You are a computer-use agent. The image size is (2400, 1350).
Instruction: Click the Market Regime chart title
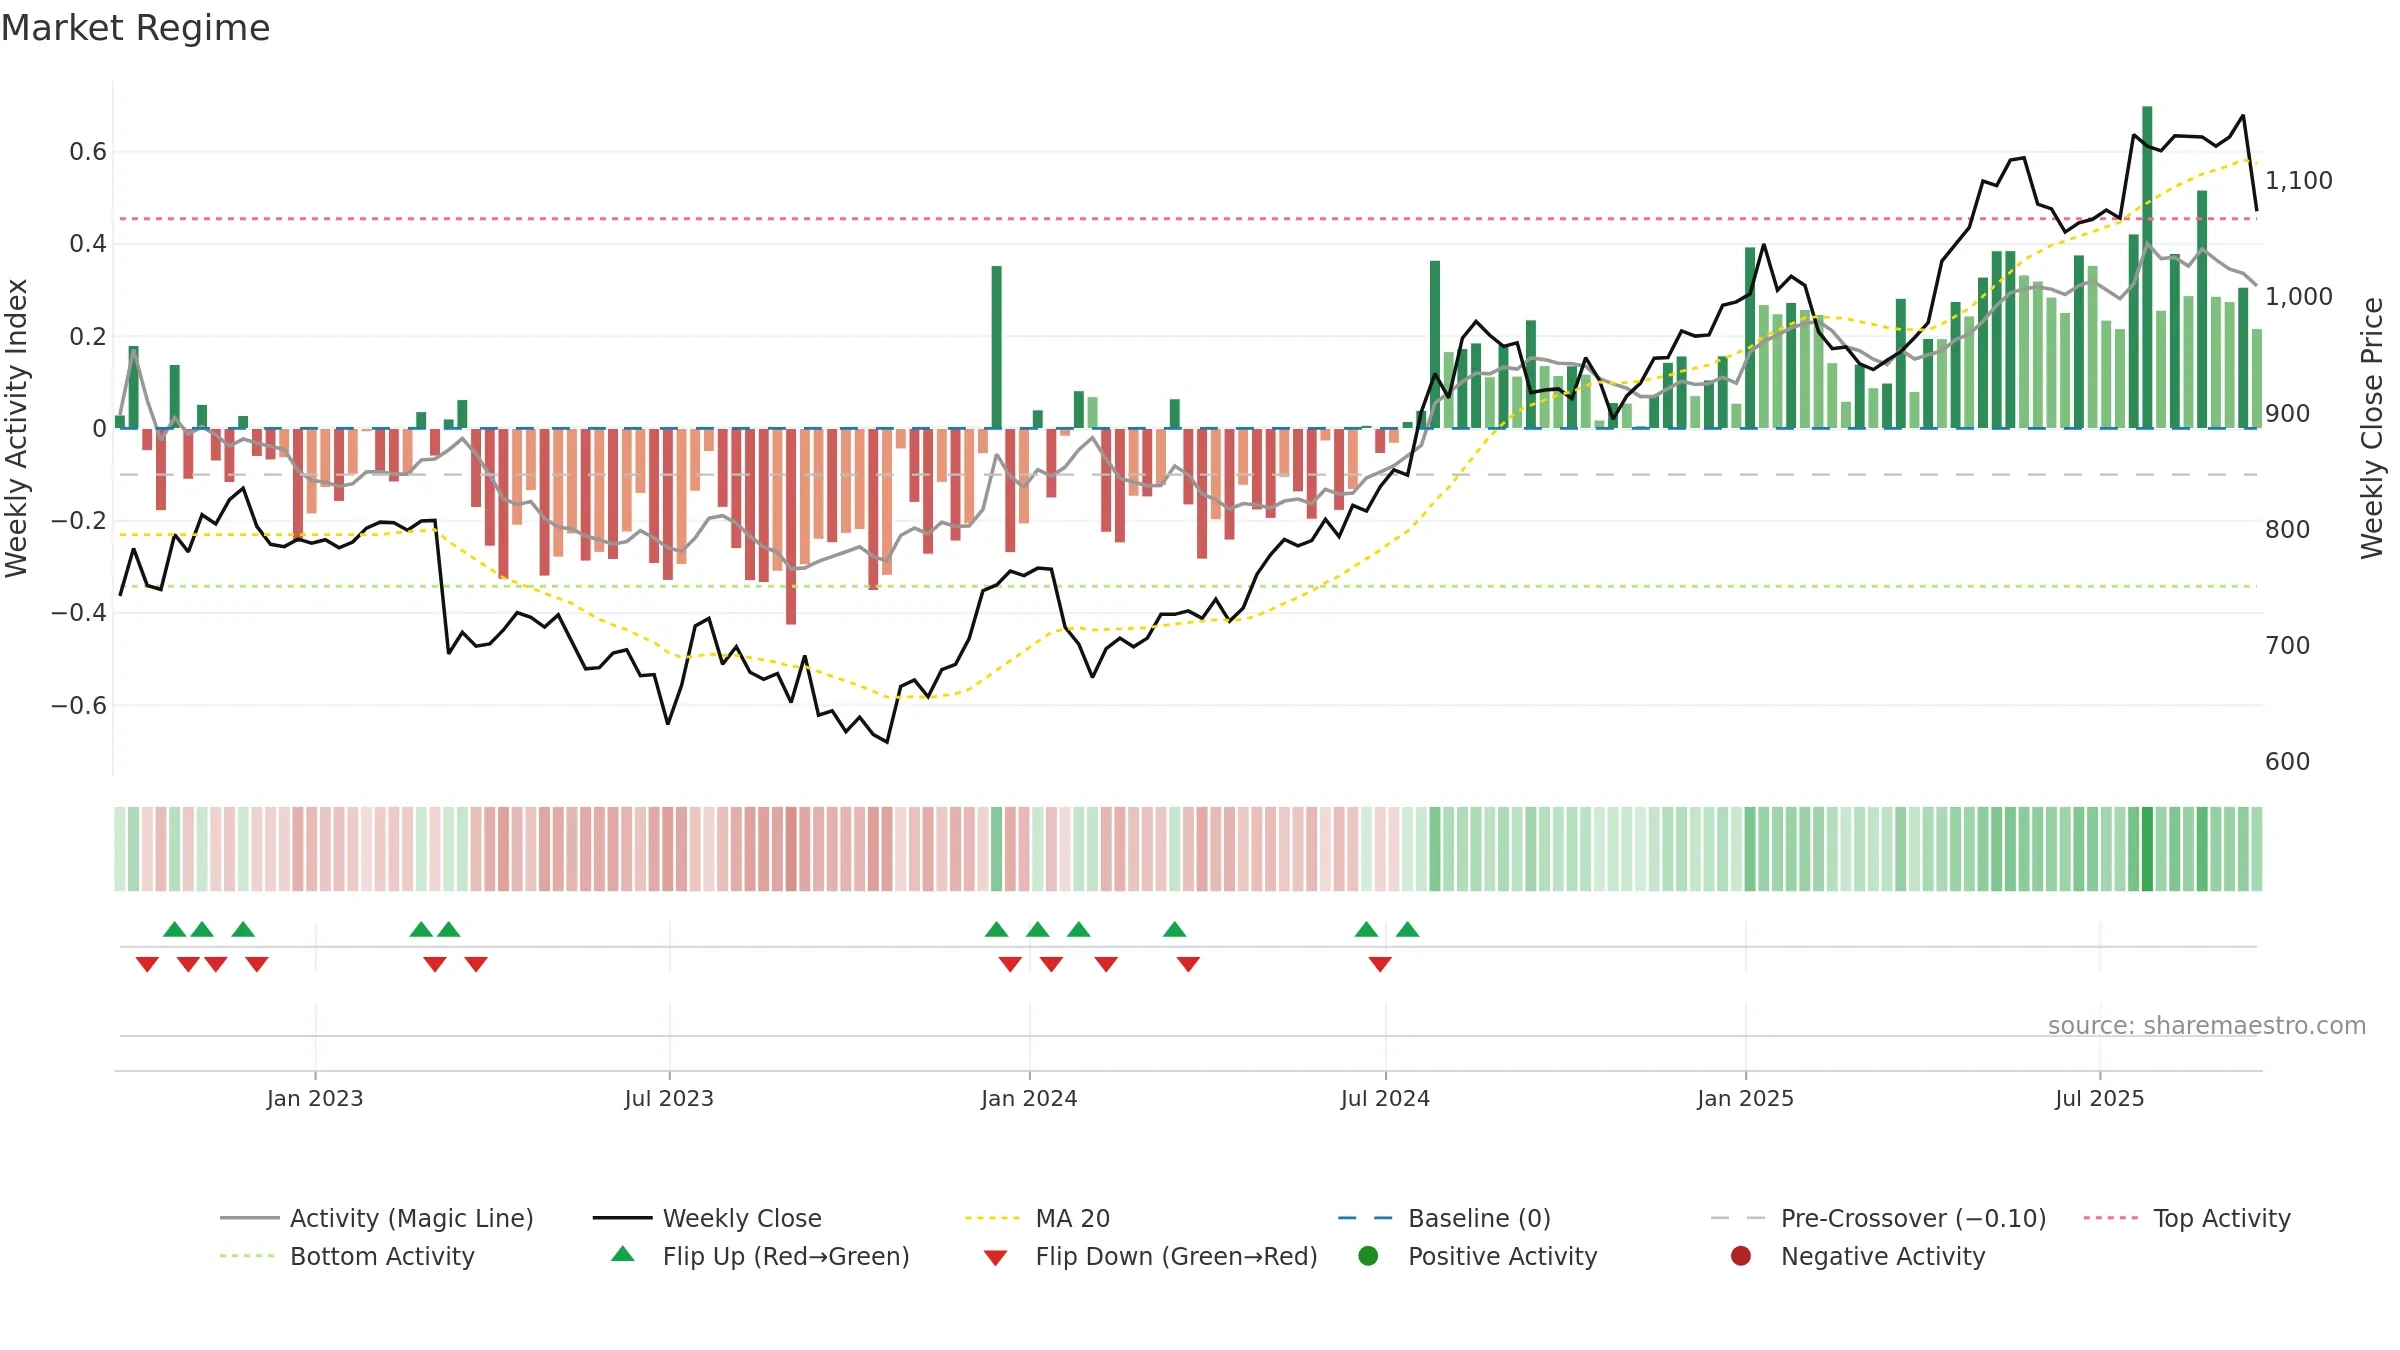135,28
